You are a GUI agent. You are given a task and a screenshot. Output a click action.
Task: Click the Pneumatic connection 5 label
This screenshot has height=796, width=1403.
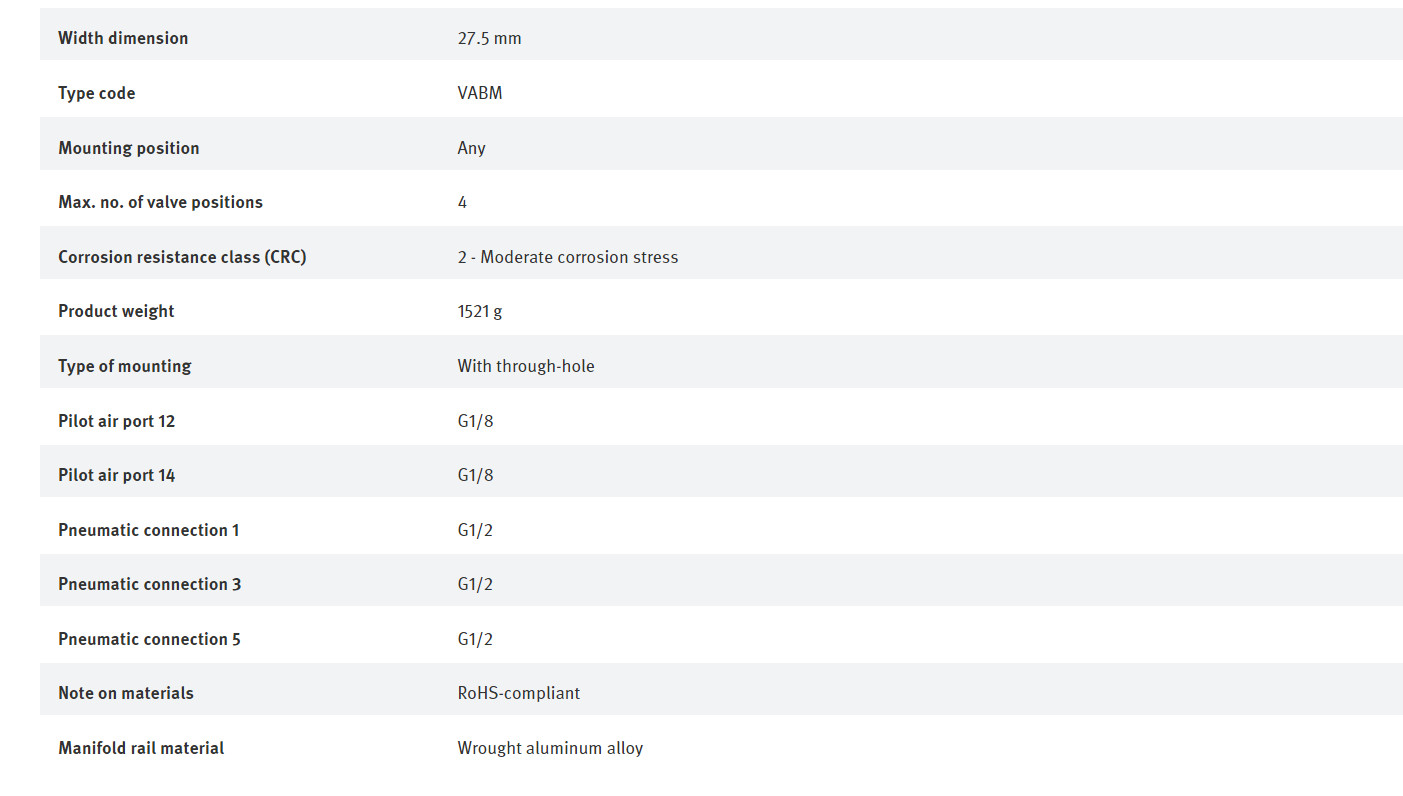[150, 639]
